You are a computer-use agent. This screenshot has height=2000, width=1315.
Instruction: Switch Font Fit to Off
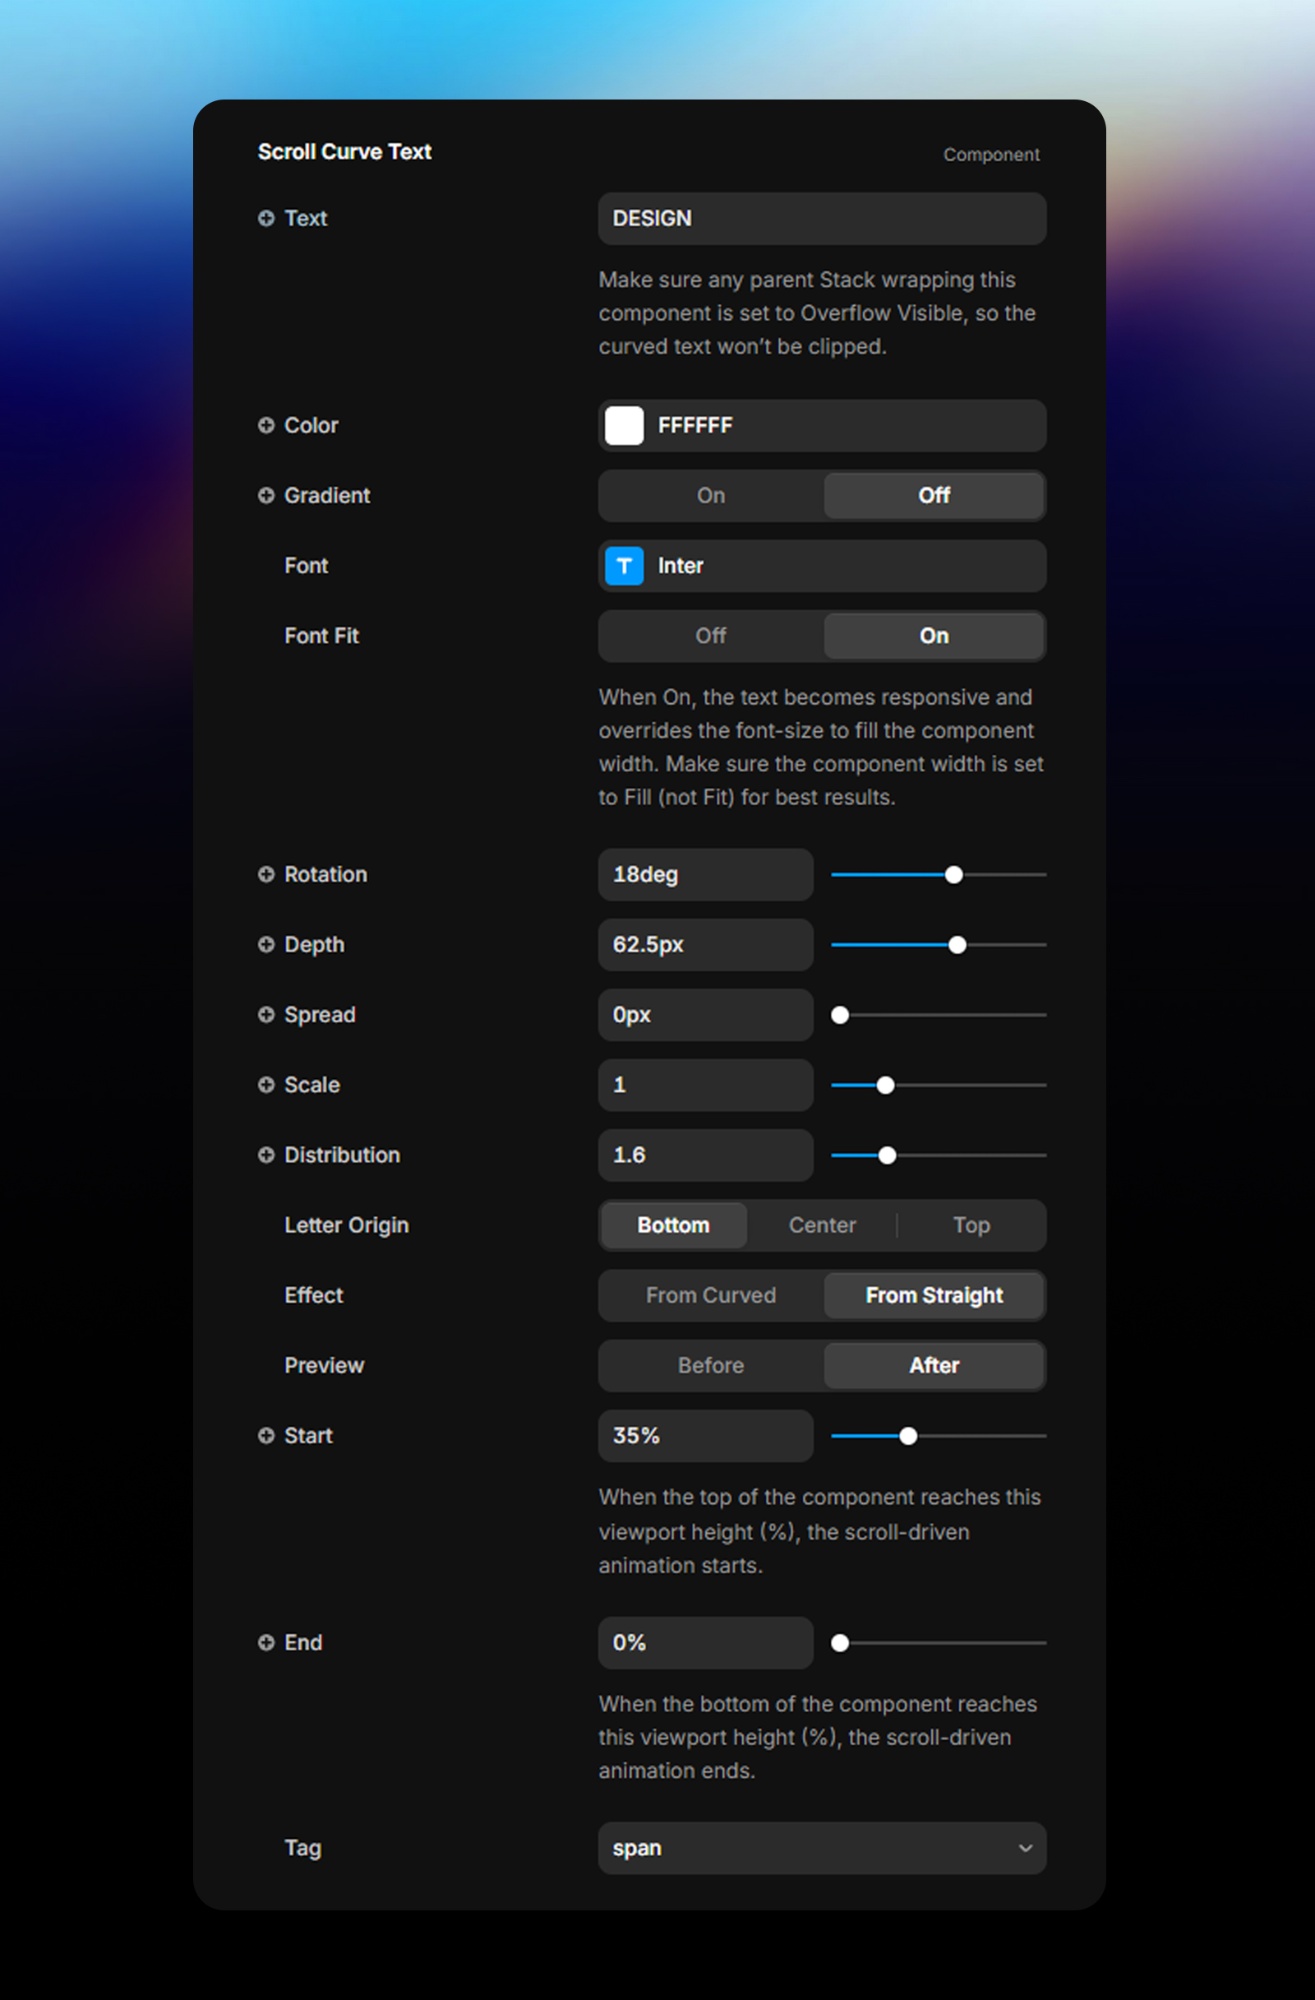pos(711,636)
